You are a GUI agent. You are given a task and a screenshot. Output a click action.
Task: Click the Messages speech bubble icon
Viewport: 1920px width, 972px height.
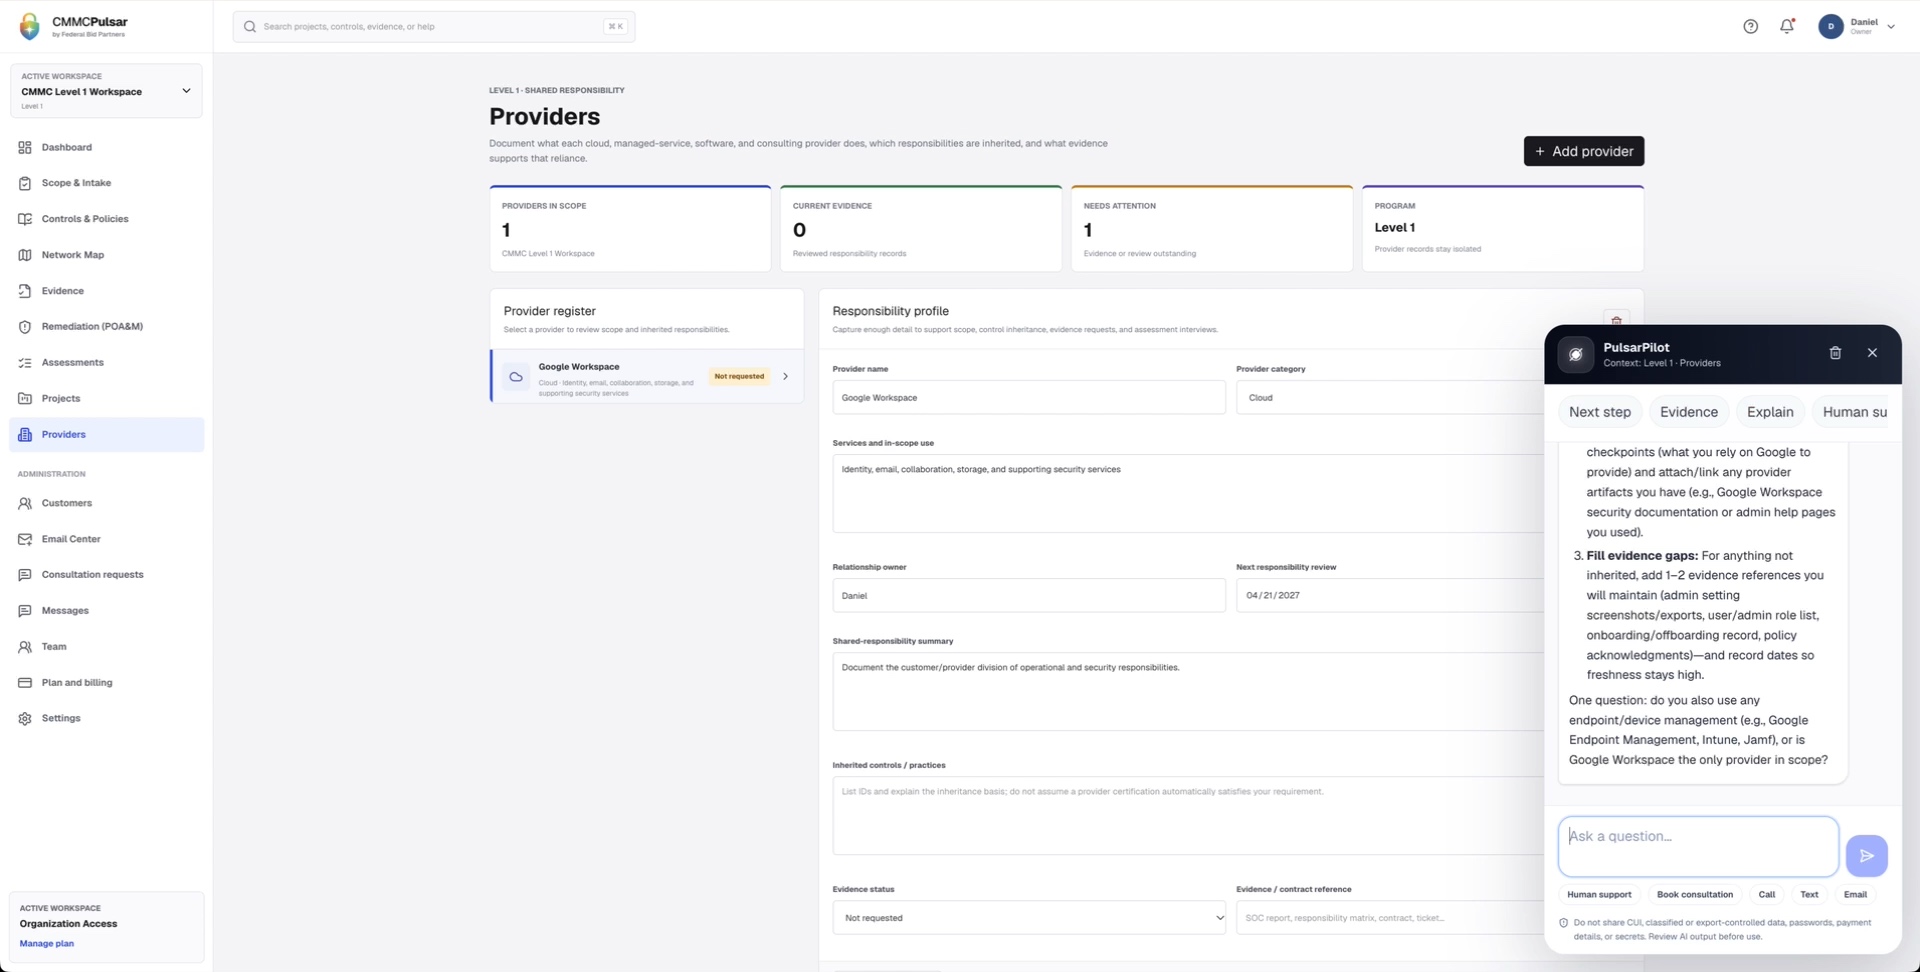25,611
